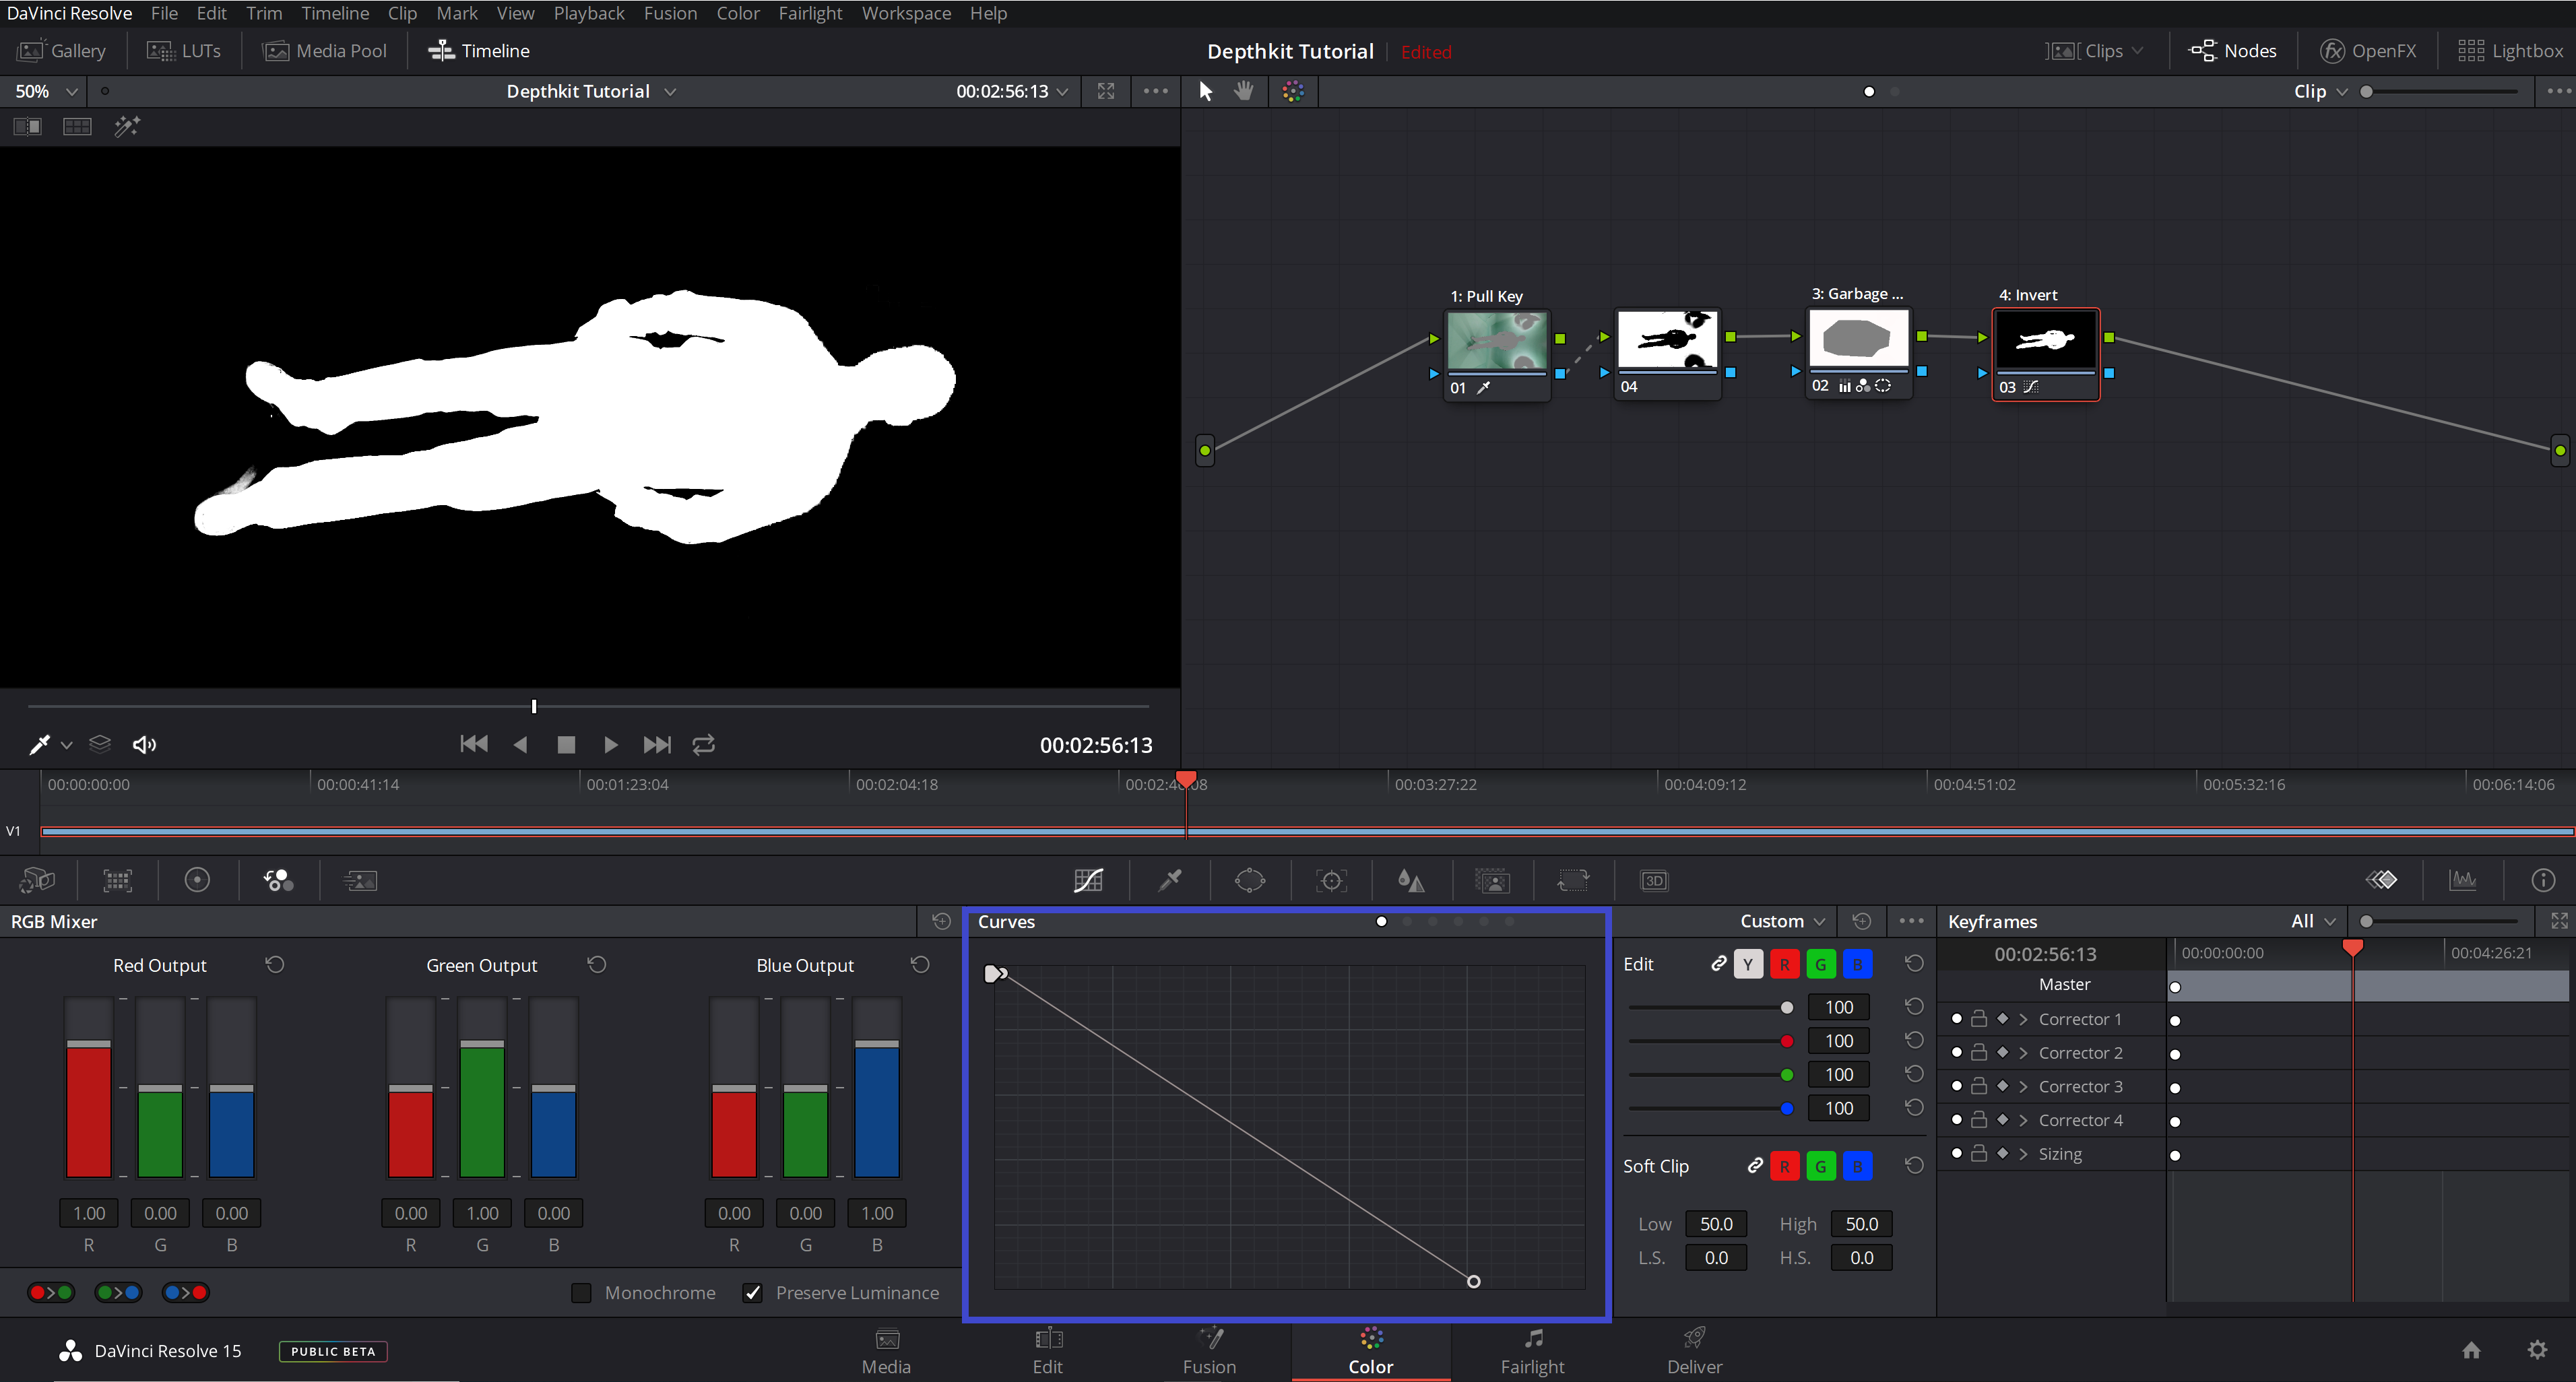
Task: Swap red and green channels
Action: (x=51, y=1293)
